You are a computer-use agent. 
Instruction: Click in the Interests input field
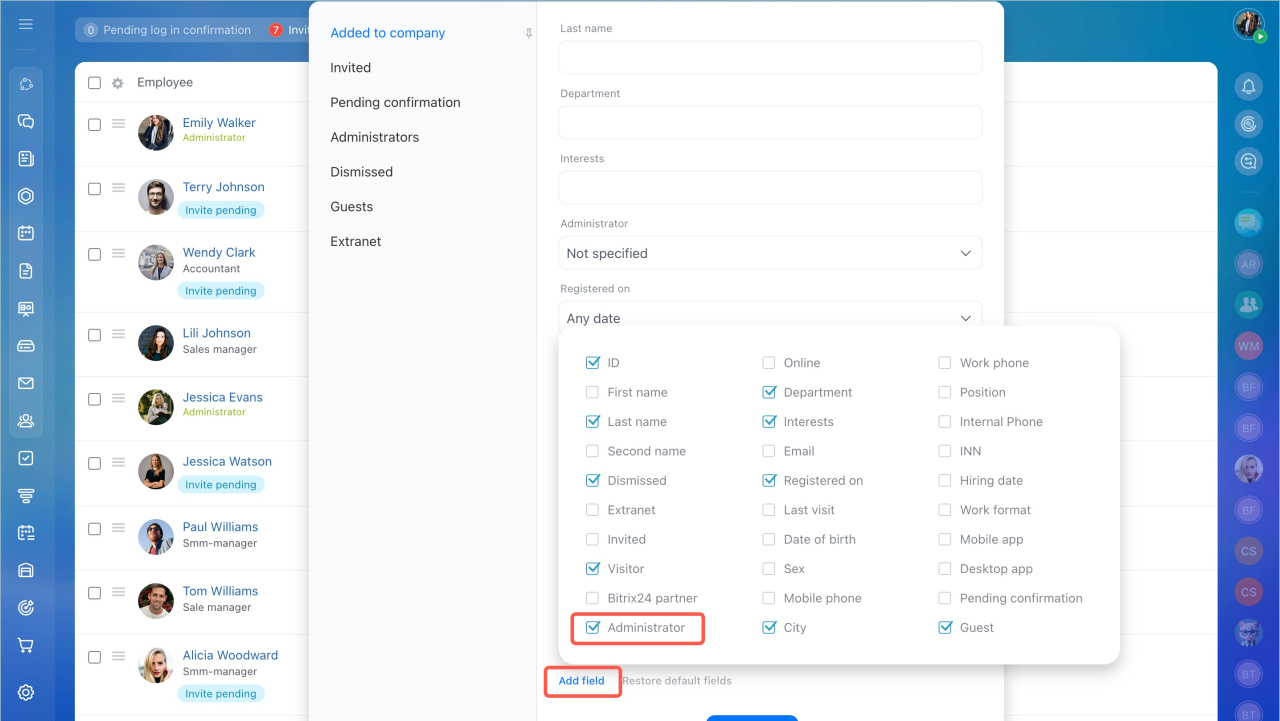point(770,187)
